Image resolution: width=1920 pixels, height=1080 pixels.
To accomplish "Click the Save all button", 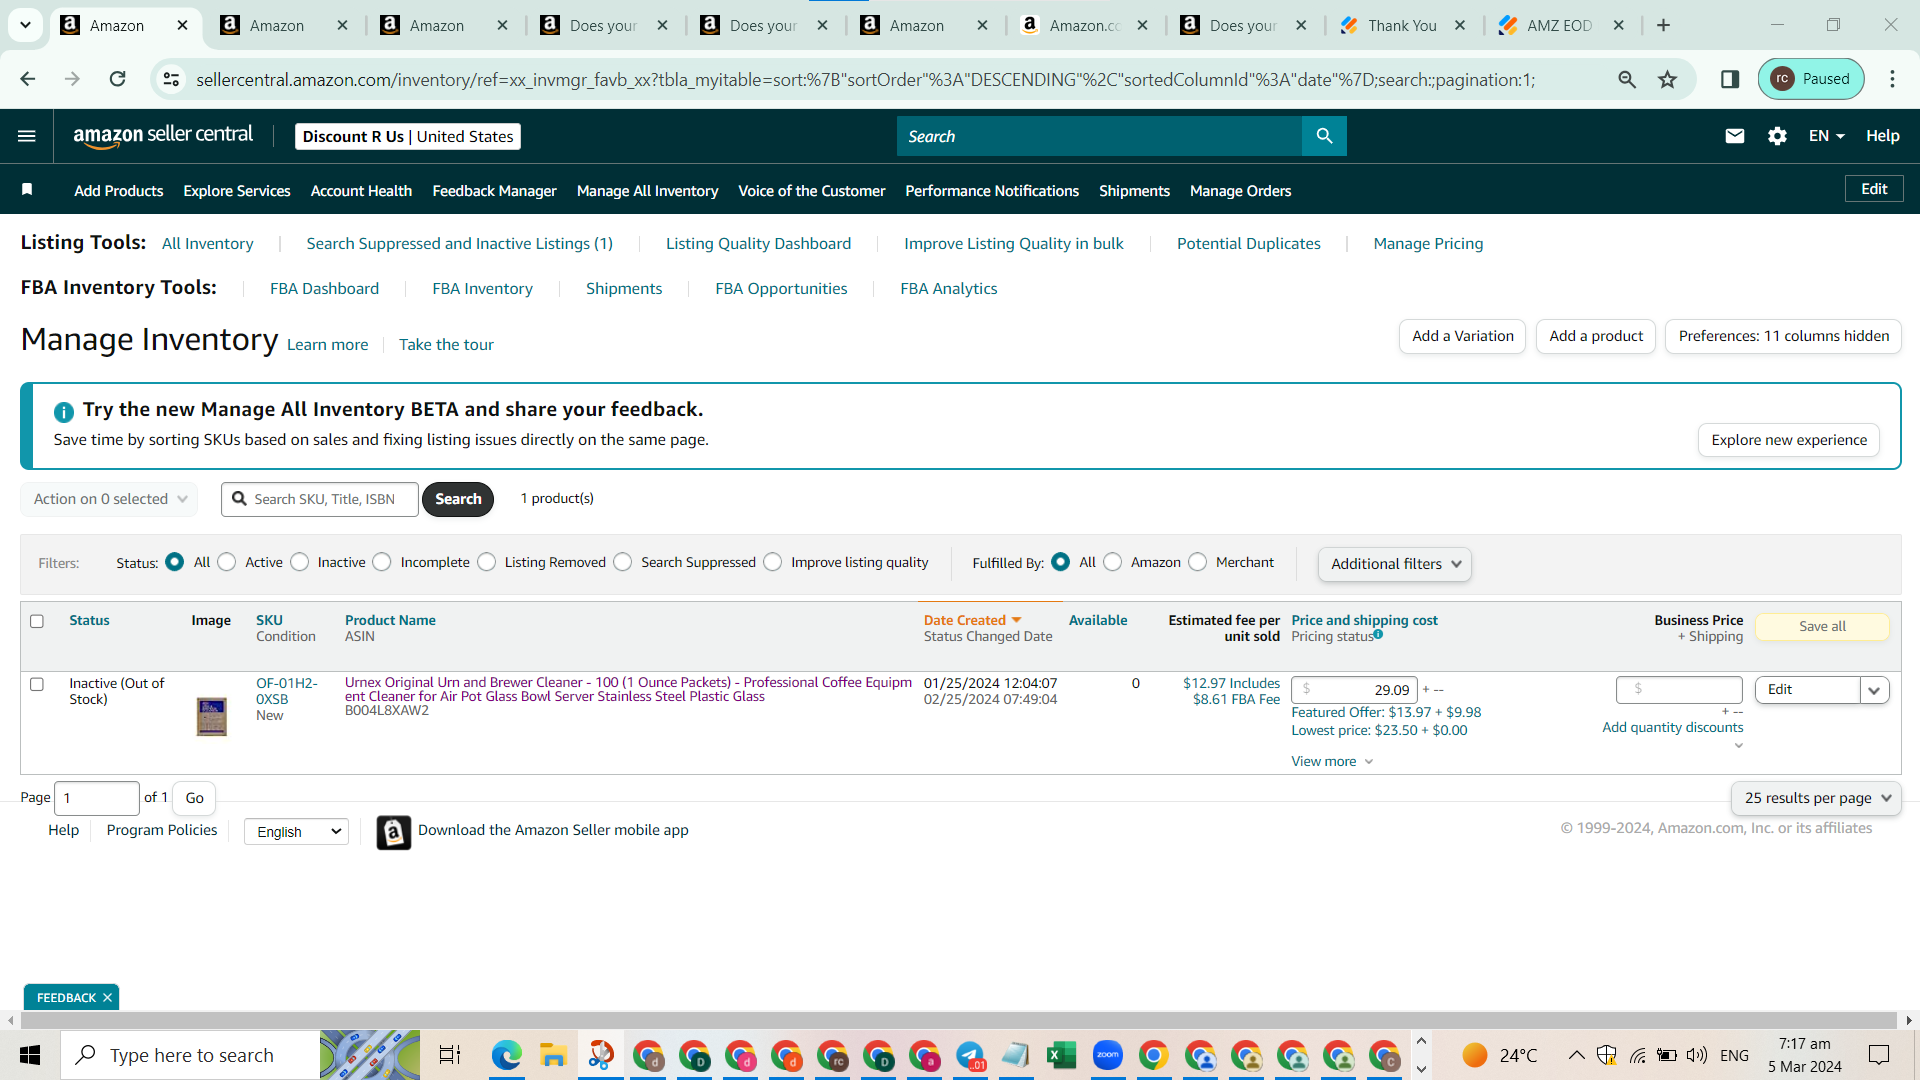I will [x=1822, y=626].
